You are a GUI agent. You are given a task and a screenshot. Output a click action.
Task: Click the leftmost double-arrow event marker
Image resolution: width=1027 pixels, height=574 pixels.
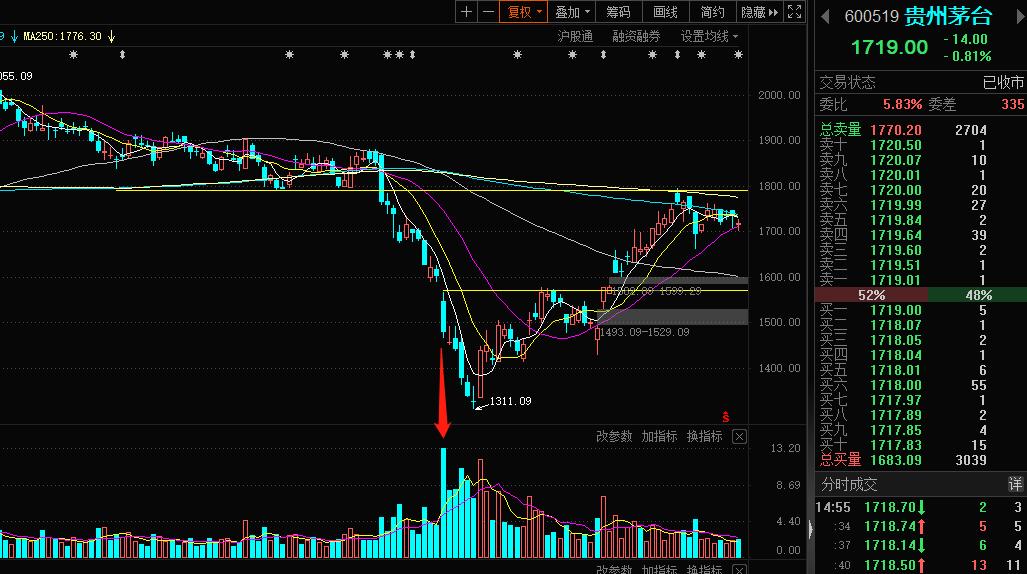(x=122, y=55)
